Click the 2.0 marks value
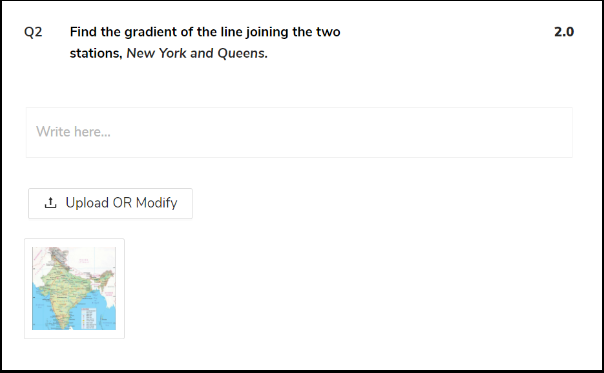 (x=564, y=32)
